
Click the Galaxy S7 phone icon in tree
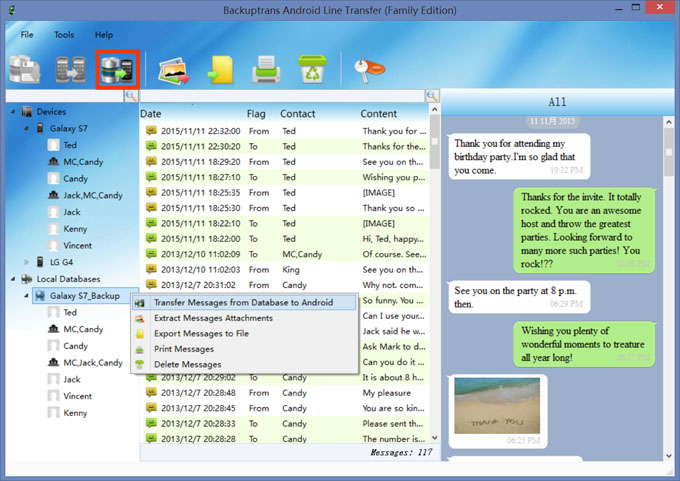(x=40, y=128)
